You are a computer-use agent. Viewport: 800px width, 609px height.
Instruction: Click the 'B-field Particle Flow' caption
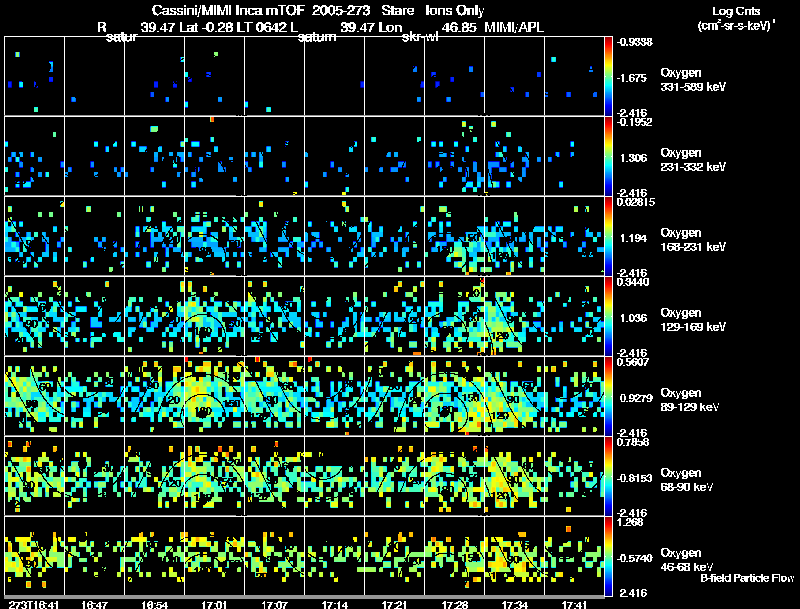747,578
